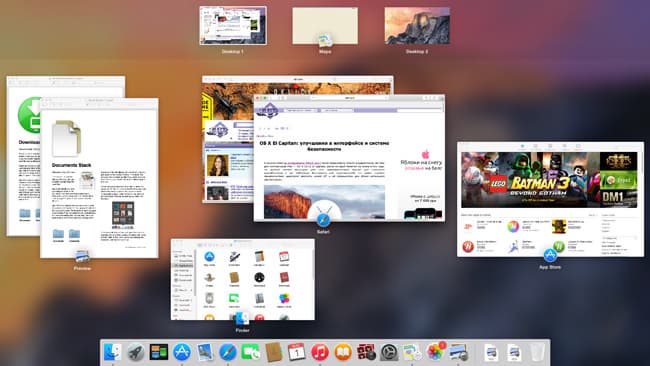This screenshot has width=650, height=366.
Task: Click Dictionary icon in Finder window
Action: pyautogui.click(x=284, y=277)
